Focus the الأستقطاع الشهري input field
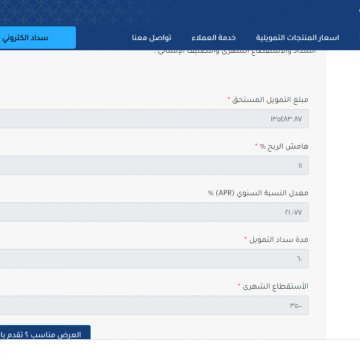 [154, 305]
